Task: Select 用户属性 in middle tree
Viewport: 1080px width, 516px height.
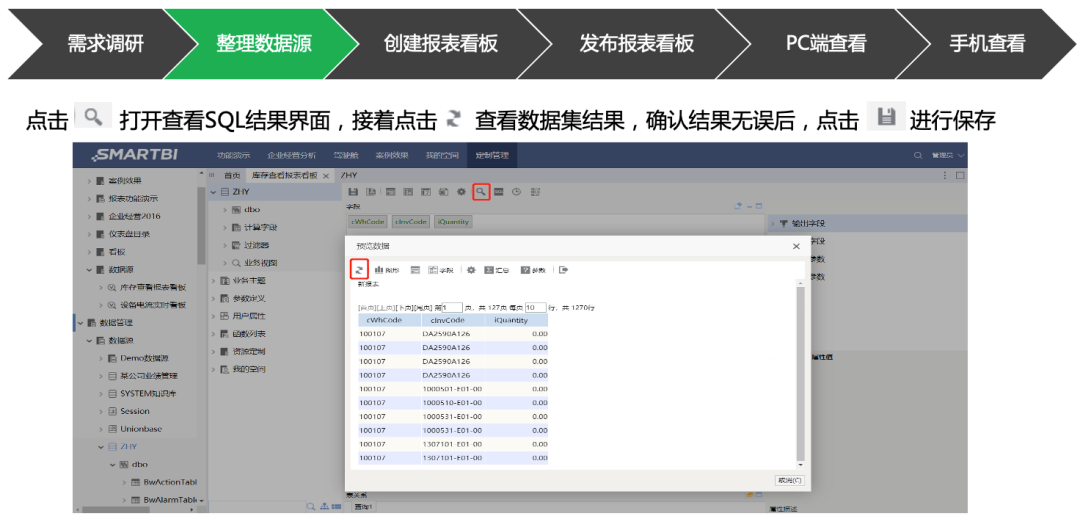Action: click(249, 316)
